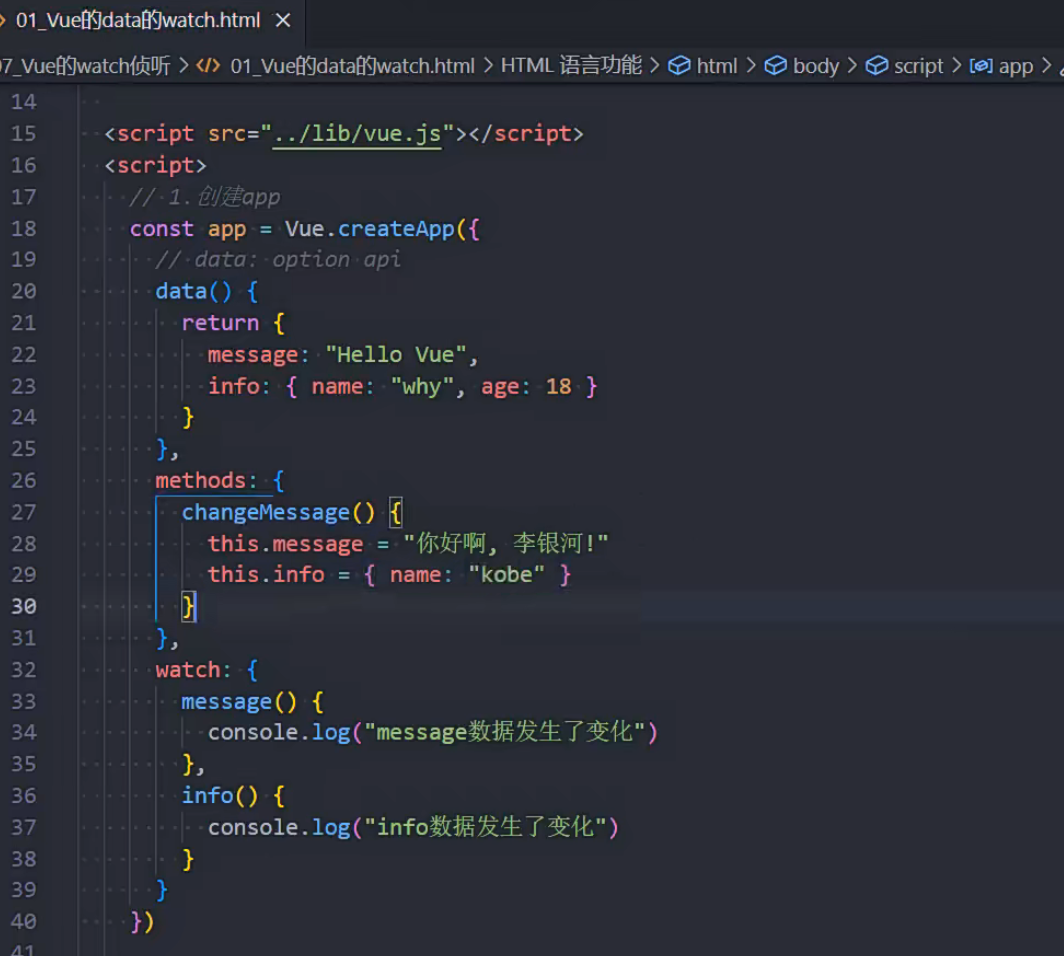Select the script symbol breadcrumb

[x=918, y=66]
